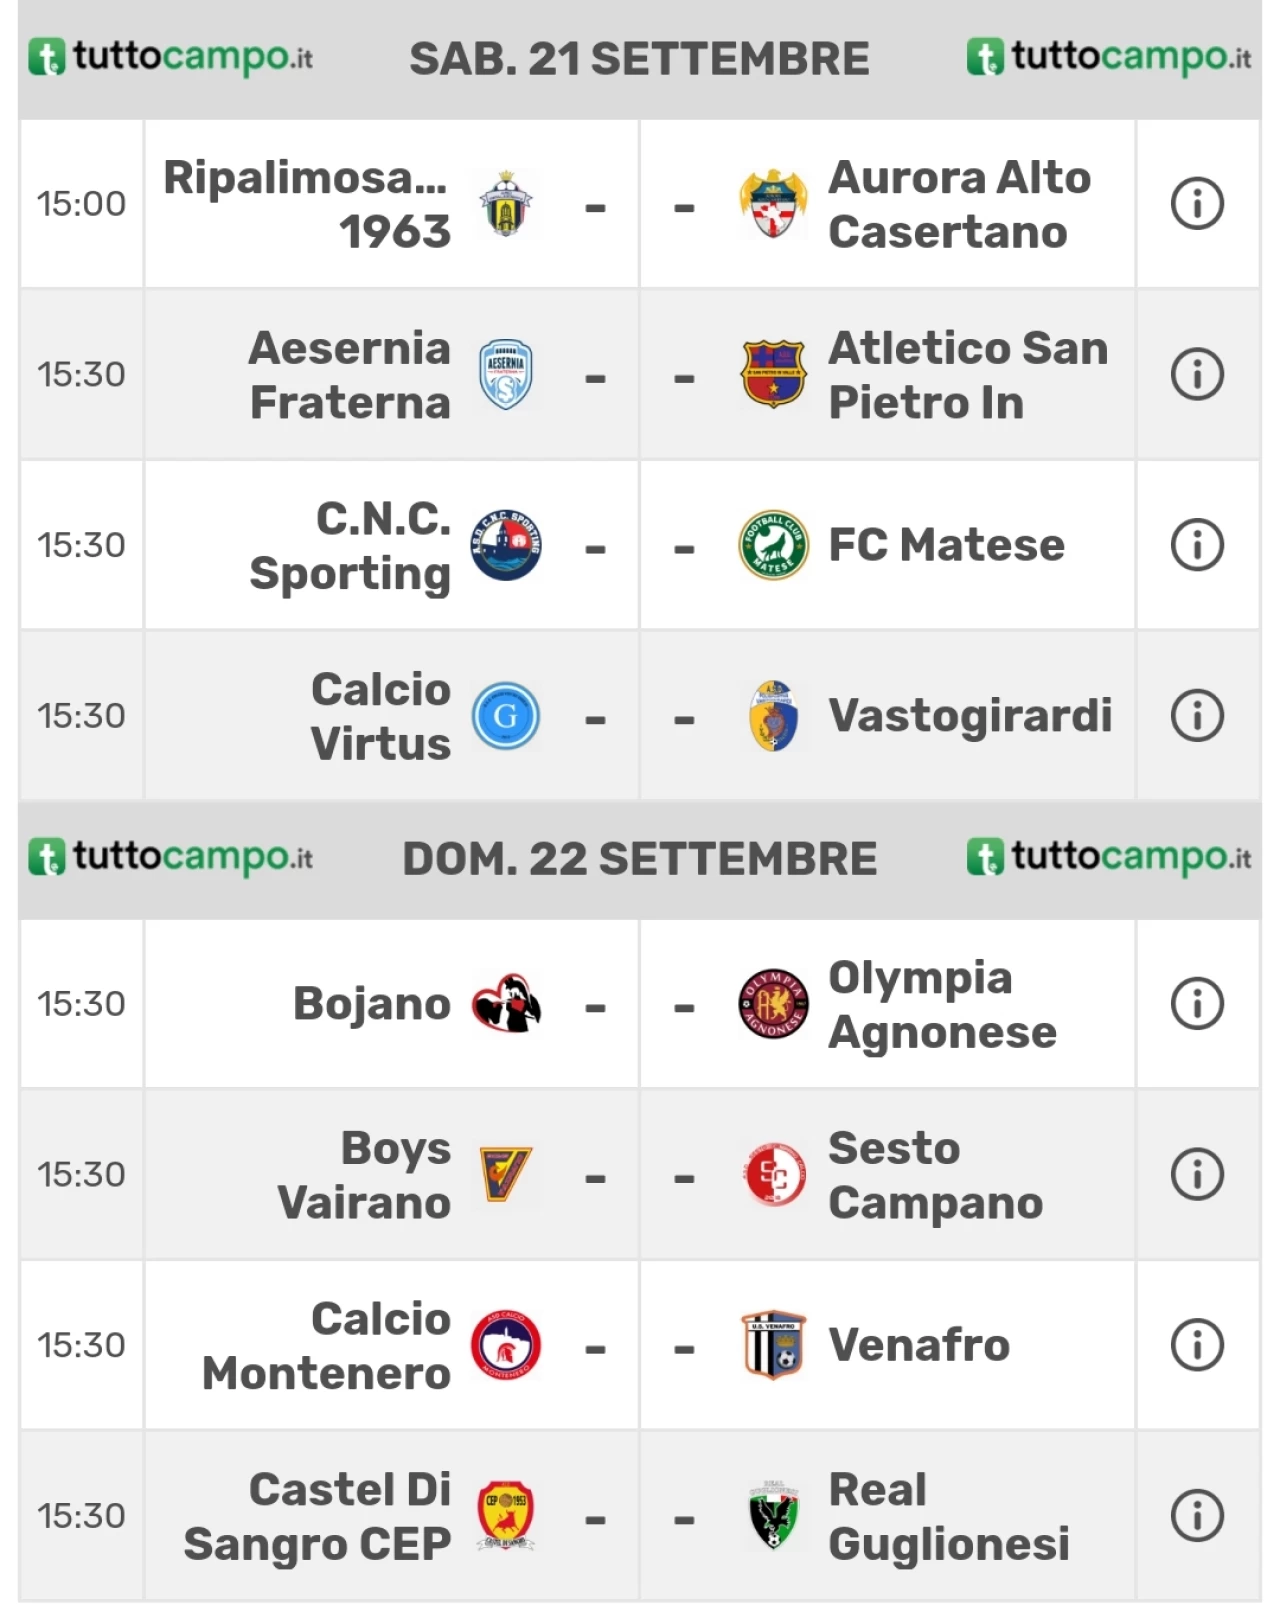Open info icon for Boys Vairano match

(x=1197, y=1174)
